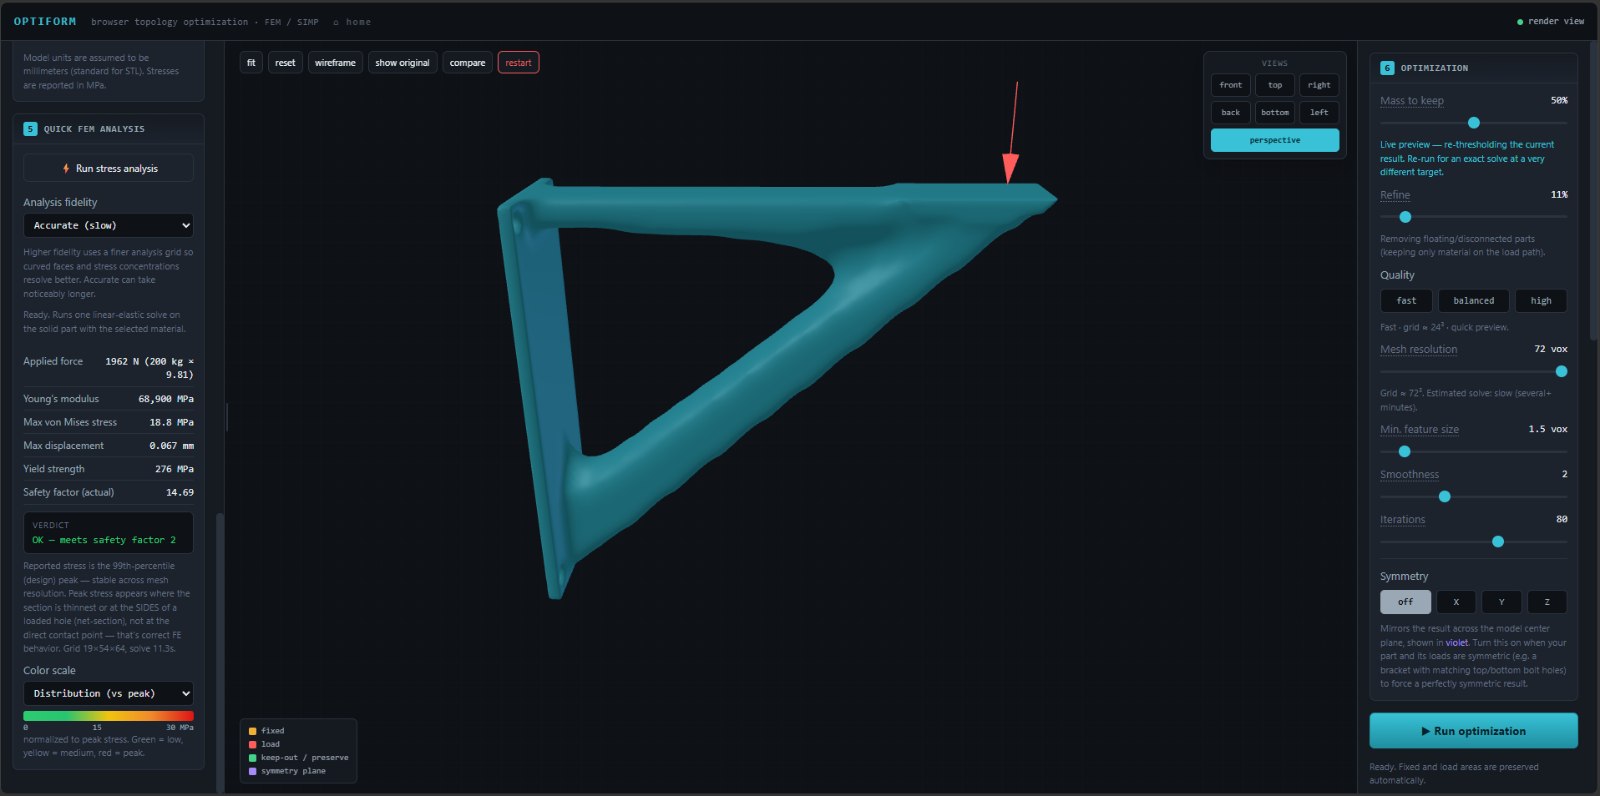Adjust the Mass to keep slider
The height and width of the screenshot is (796, 1600).
click(1473, 123)
